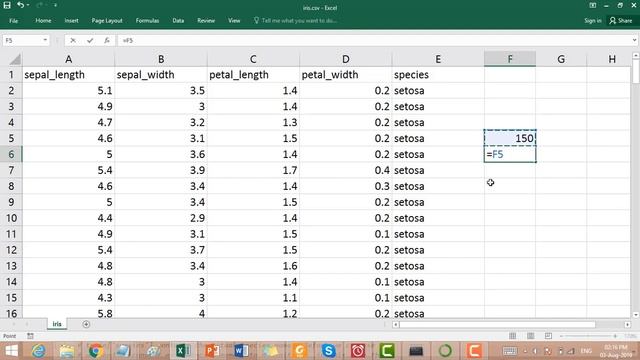The width and height of the screenshot is (640, 360).
Task: Click cell B7 with value 3.9
Action: [x=161, y=170]
